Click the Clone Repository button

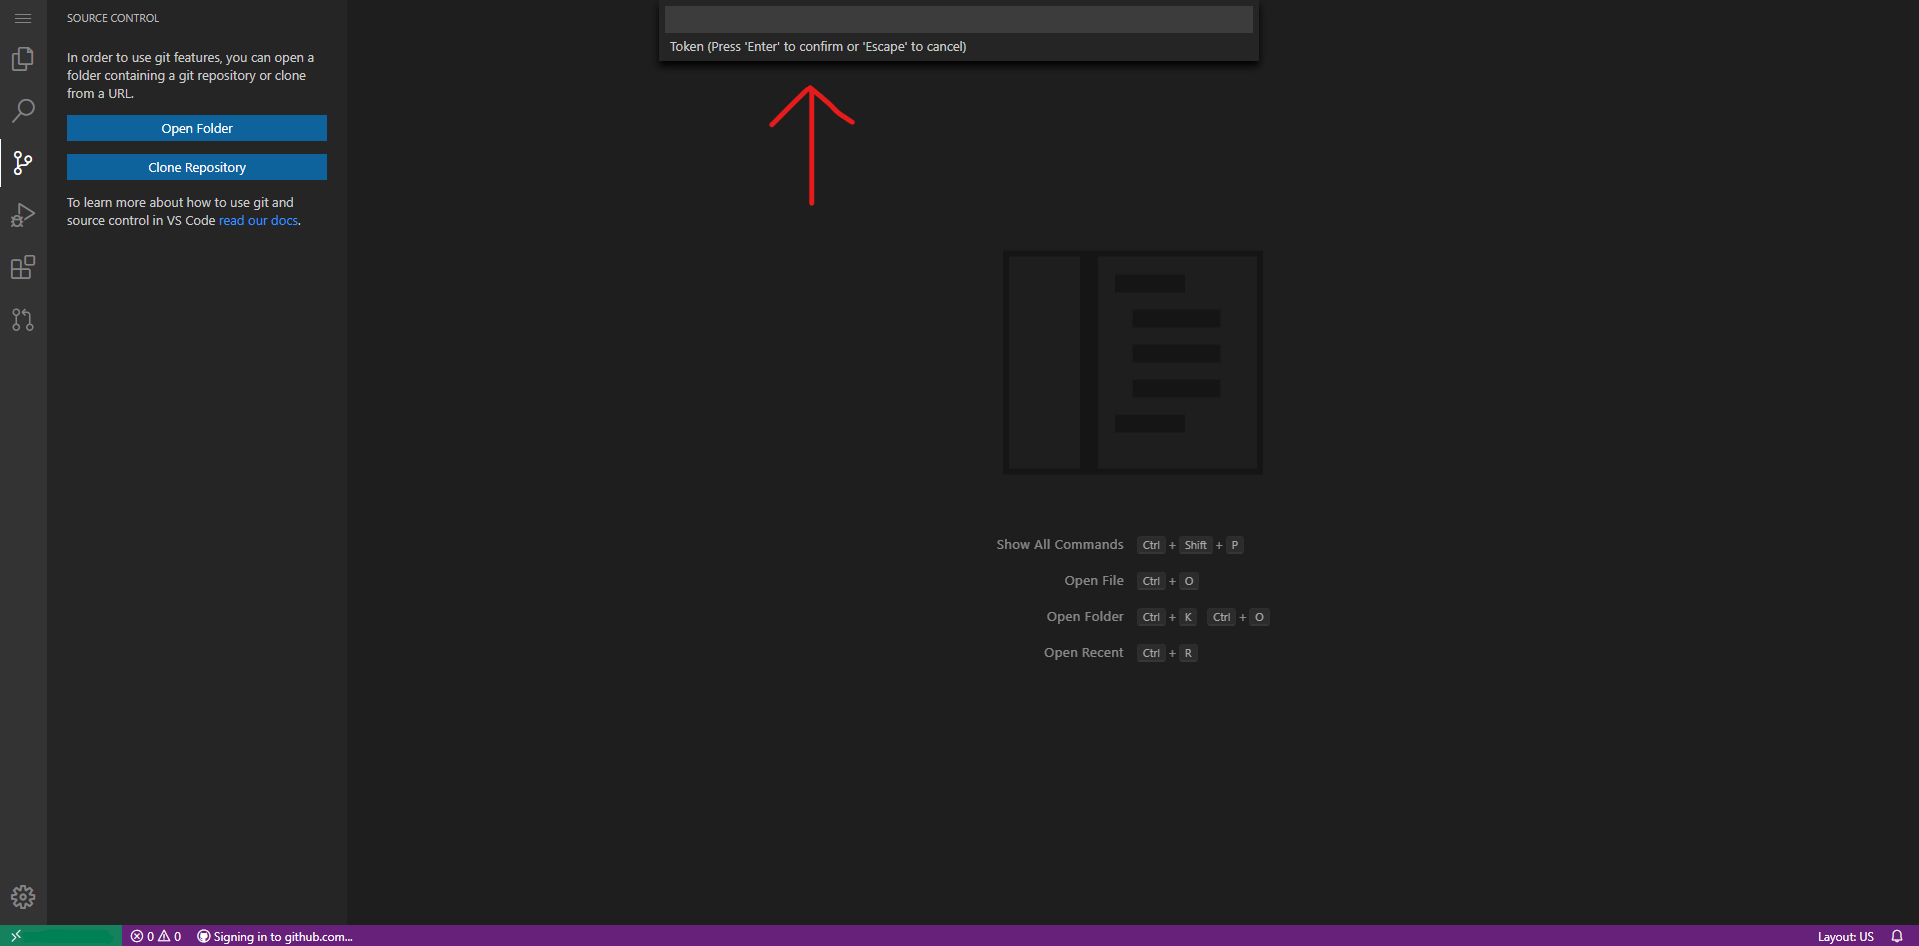(x=196, y=167)
